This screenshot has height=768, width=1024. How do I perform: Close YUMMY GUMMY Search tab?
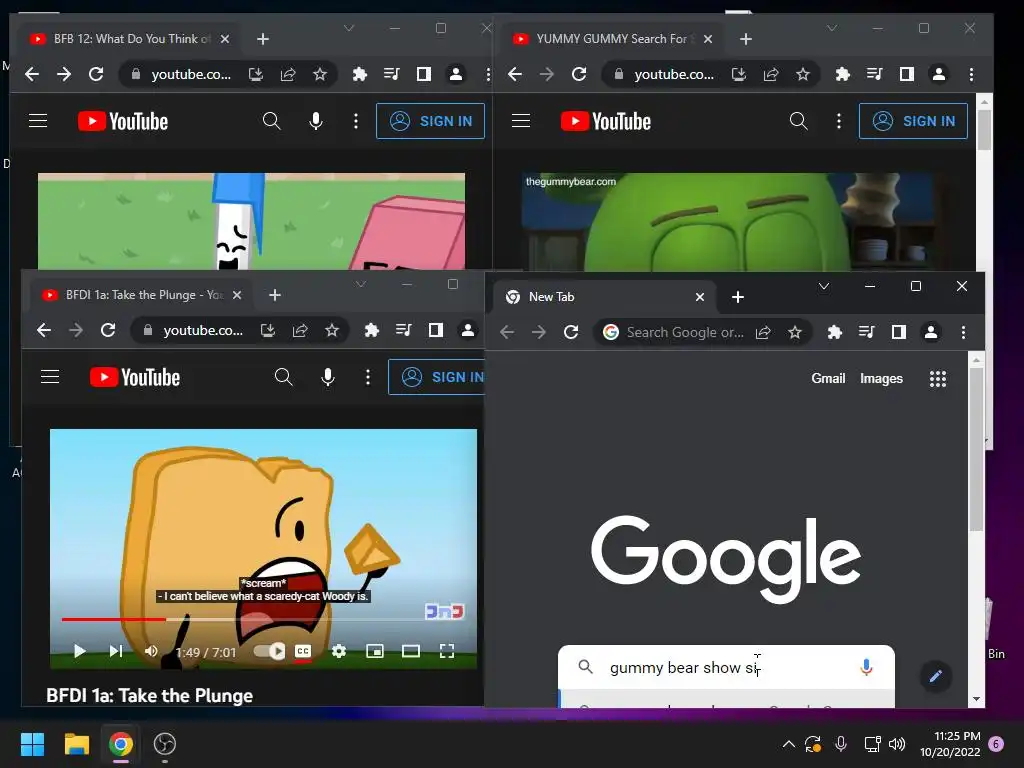tap(708, 39)
